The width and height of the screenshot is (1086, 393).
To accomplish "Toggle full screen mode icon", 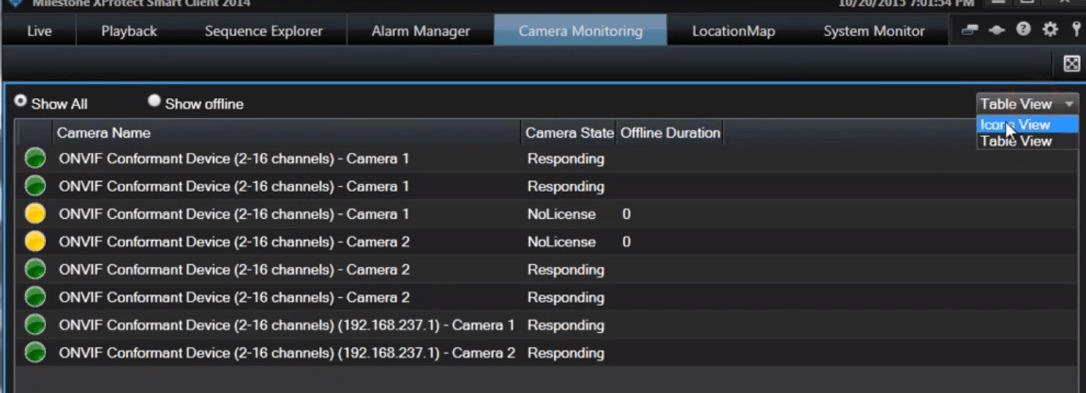I will [1071, 64].
